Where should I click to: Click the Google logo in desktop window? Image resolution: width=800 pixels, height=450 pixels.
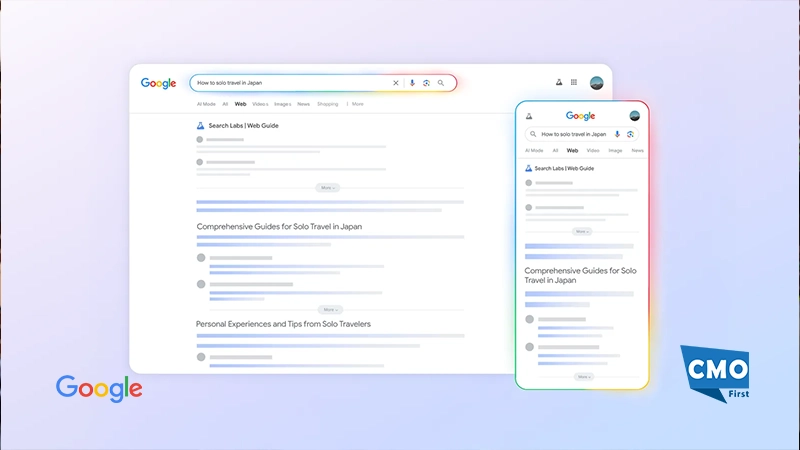(158, 83)
